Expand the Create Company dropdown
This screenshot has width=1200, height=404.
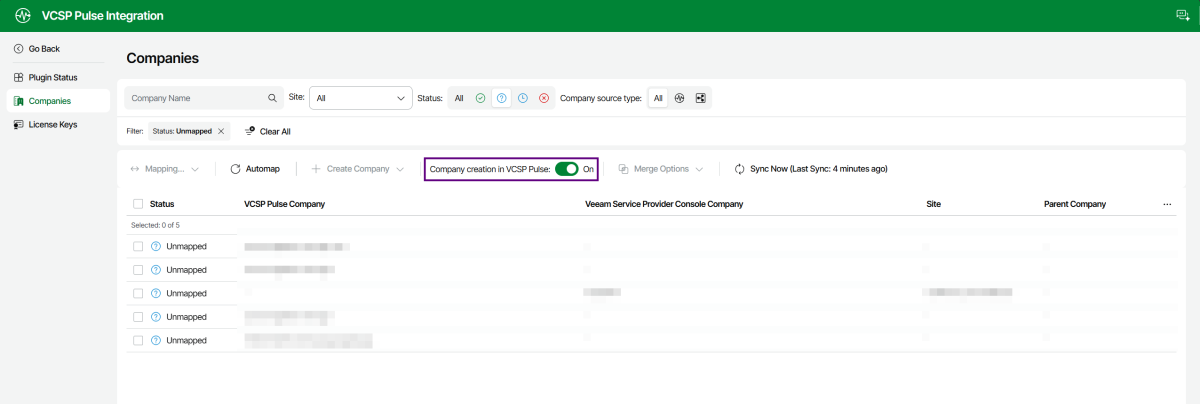pyautogui.click(x=358, y=169)
